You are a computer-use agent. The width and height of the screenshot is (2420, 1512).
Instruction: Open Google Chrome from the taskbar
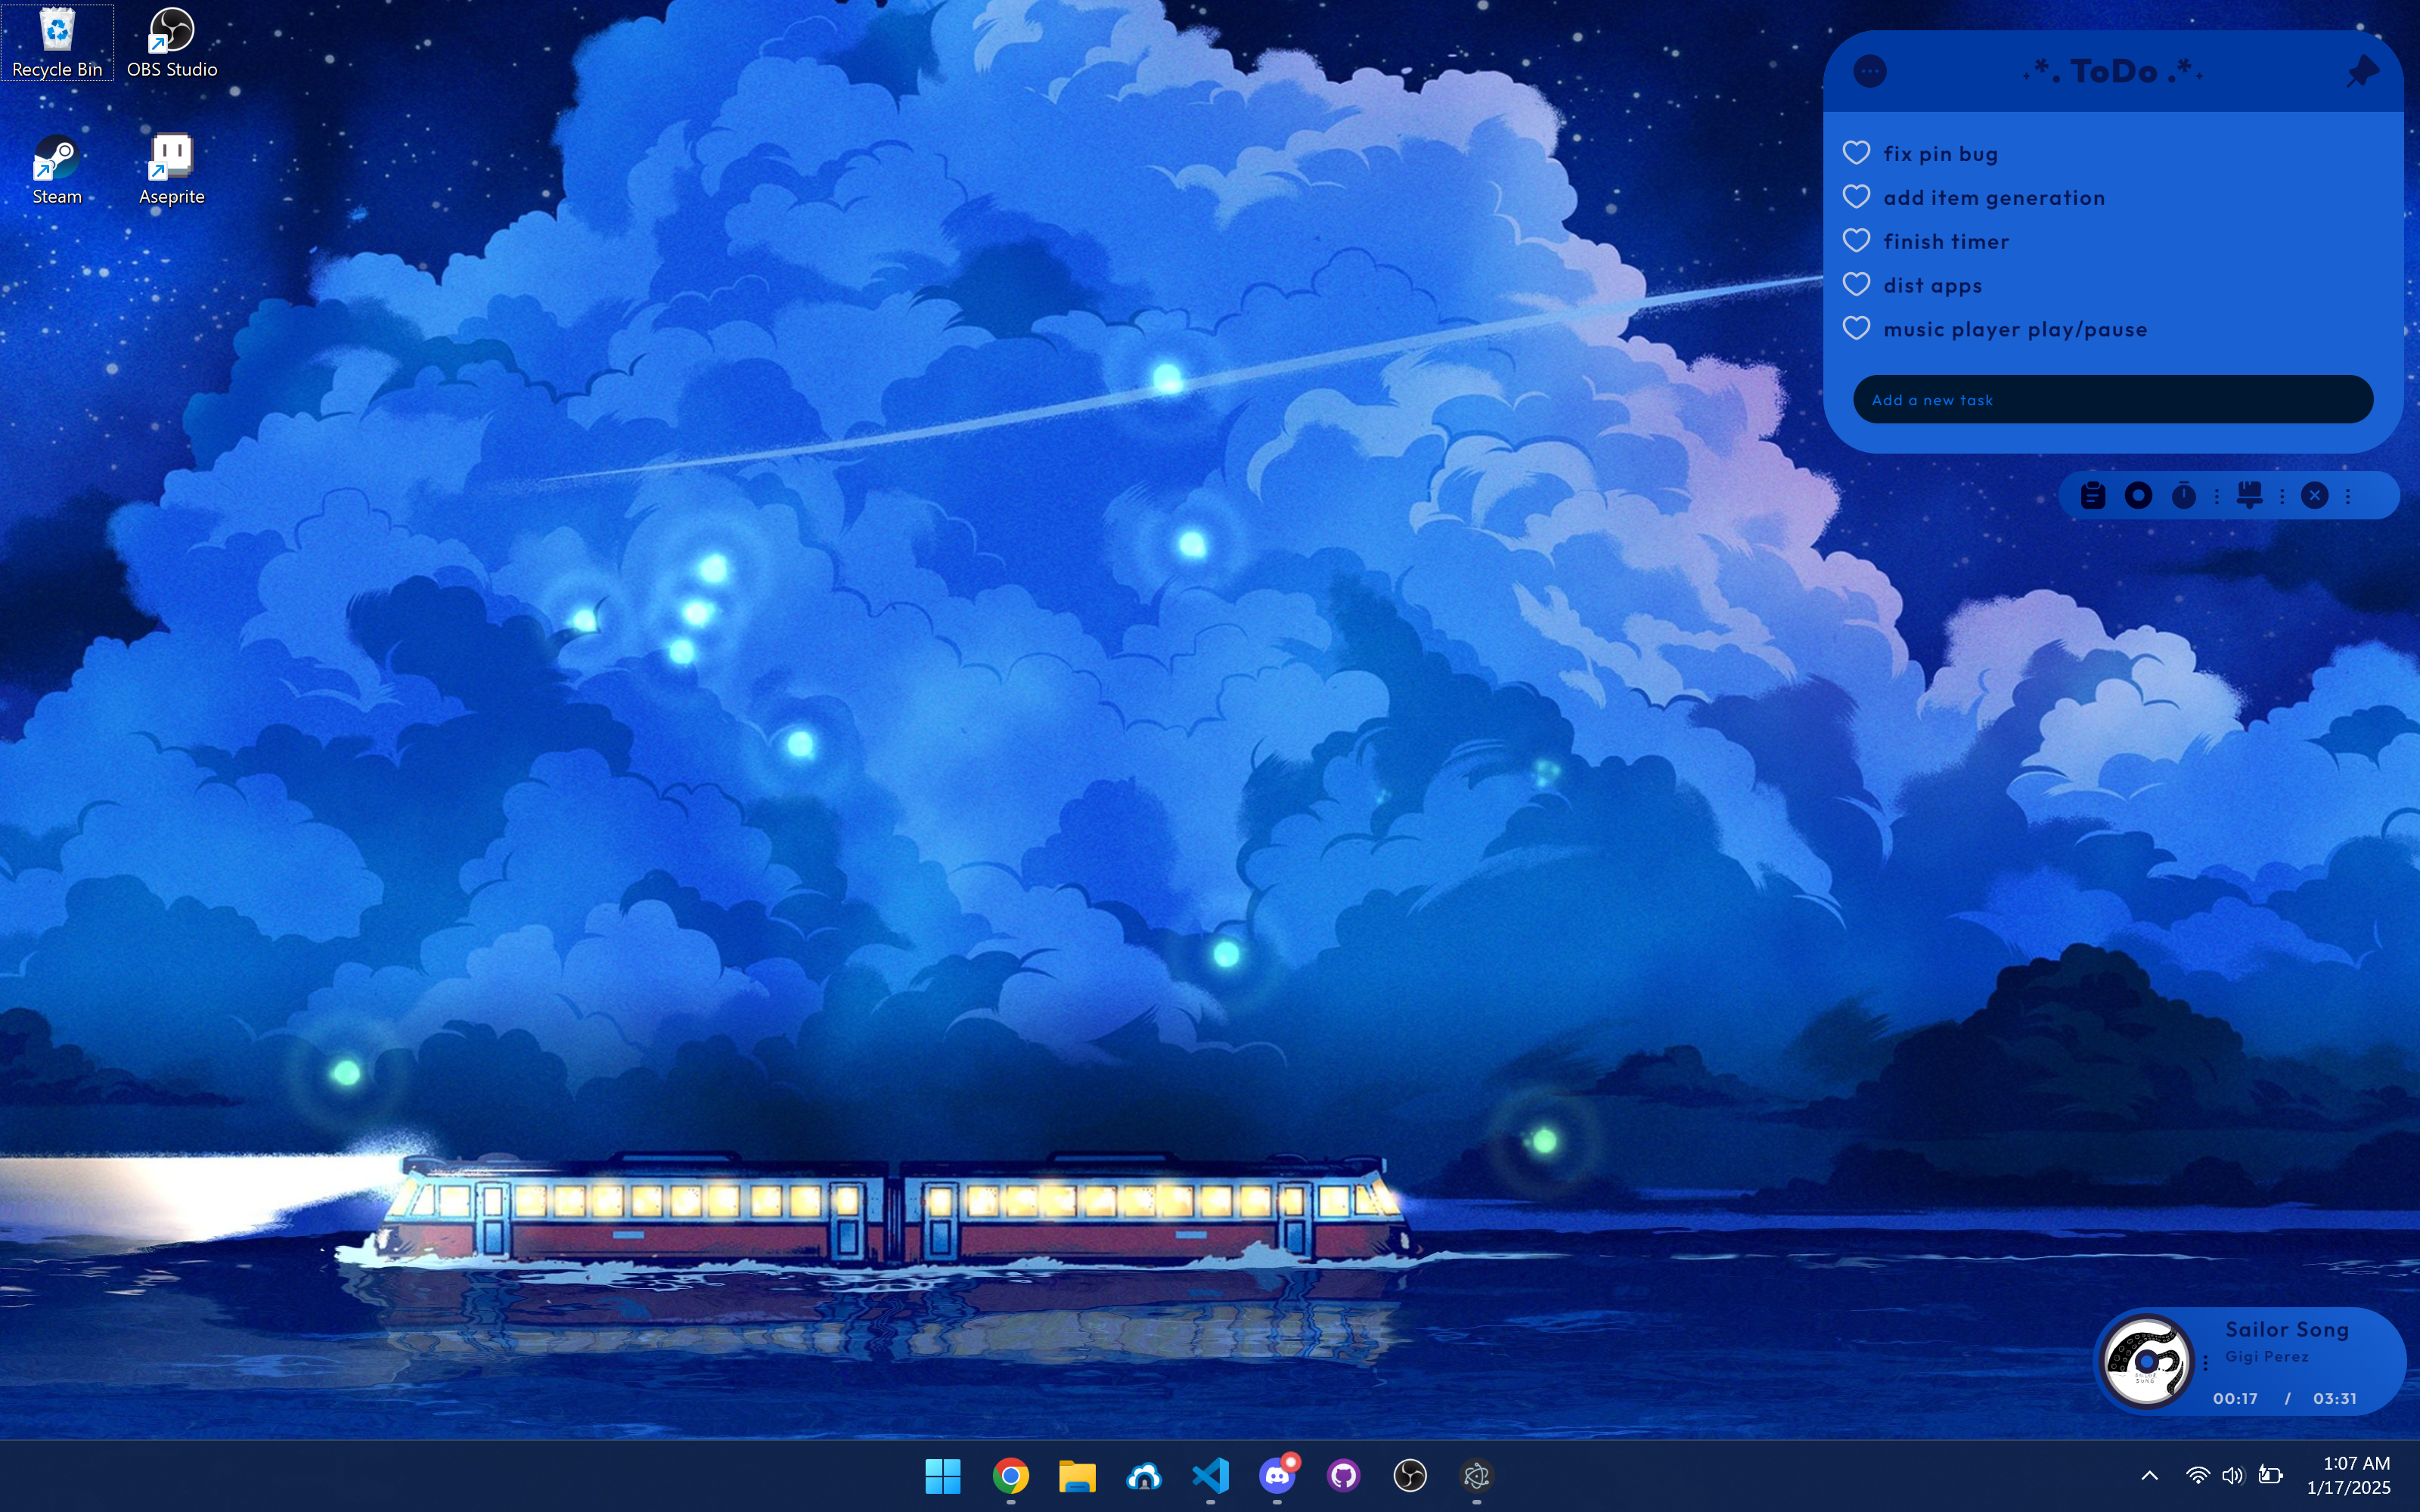pyautogui.click(x=1010, y=1476)
